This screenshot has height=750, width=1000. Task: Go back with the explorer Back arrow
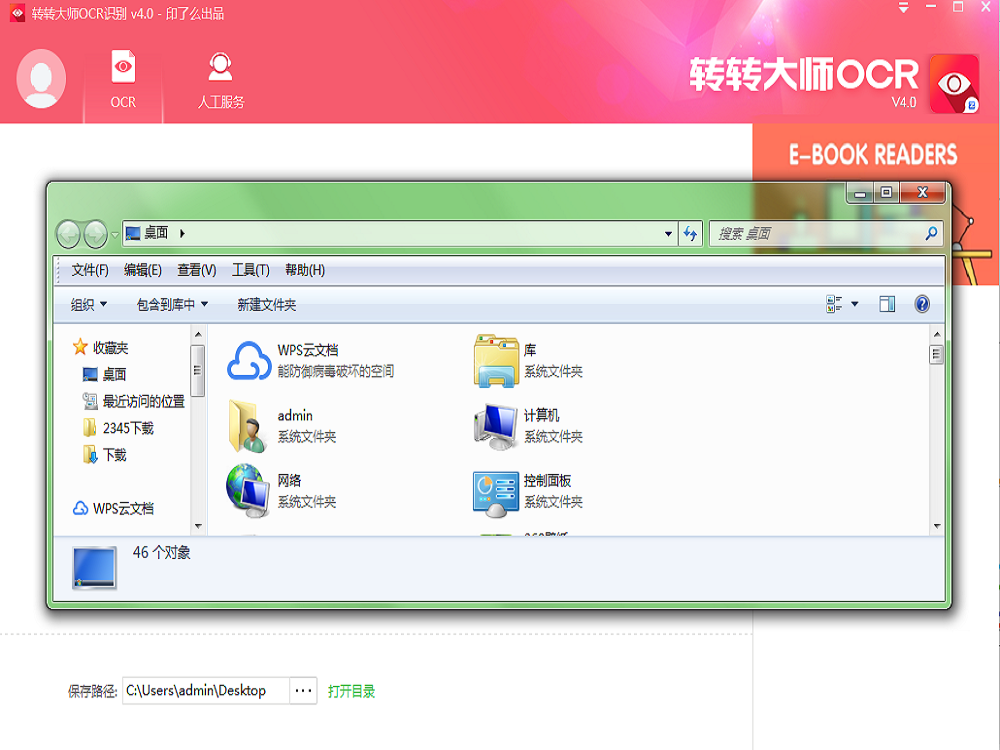click(68, 234)
